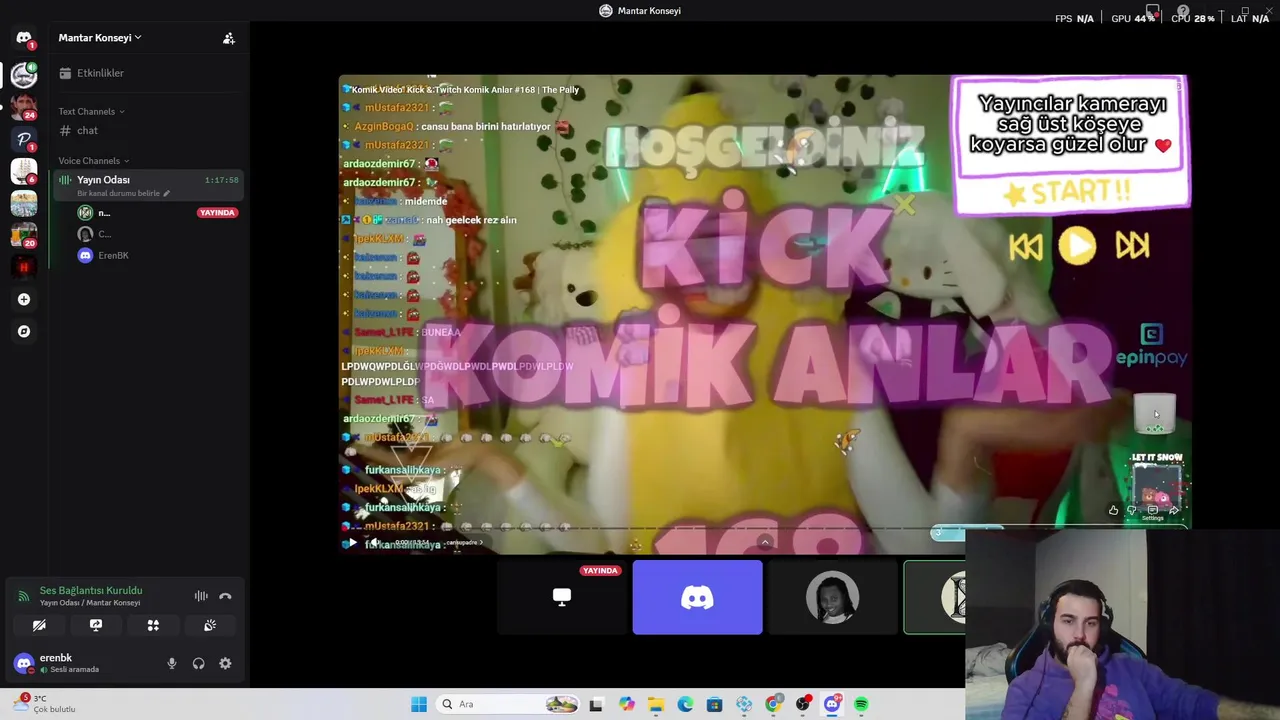Select the screen-share tile marked YAYINDA
The height and width of the screenshot is (720, 1280).
562,597
